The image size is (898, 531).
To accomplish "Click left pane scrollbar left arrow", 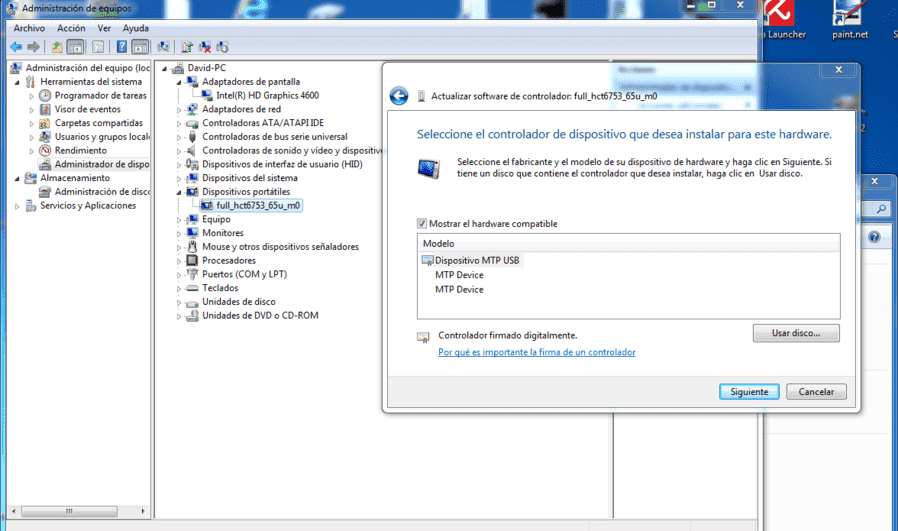I will click(14, 511).
